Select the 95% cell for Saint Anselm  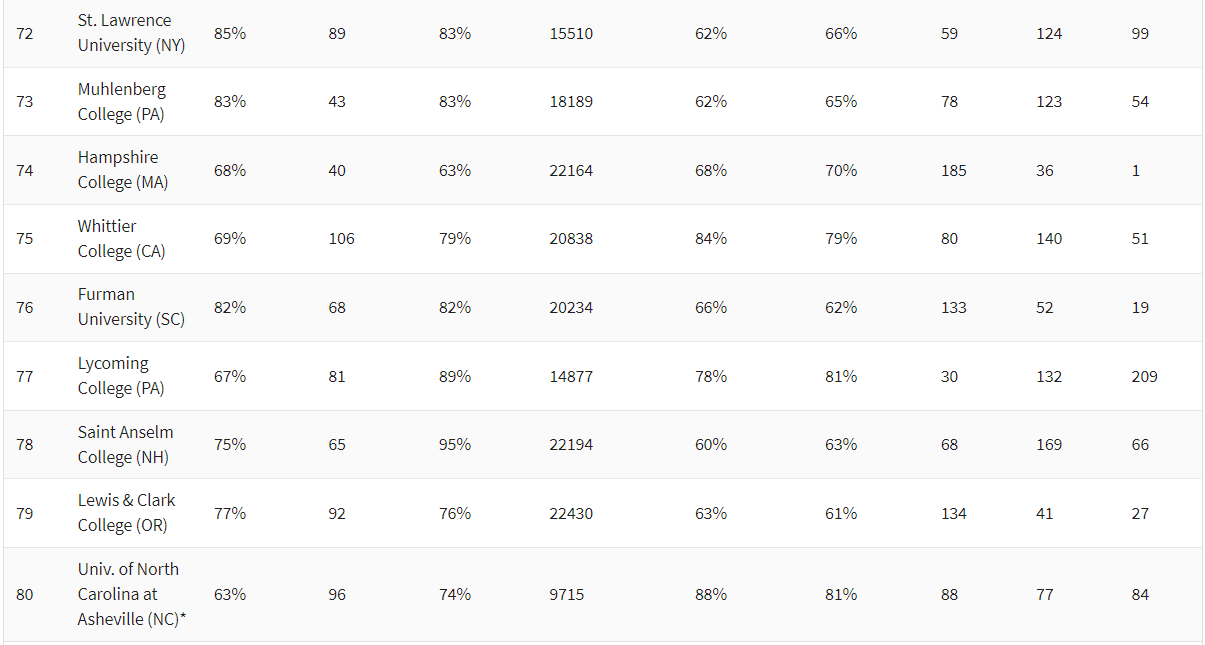coord(454,445)
